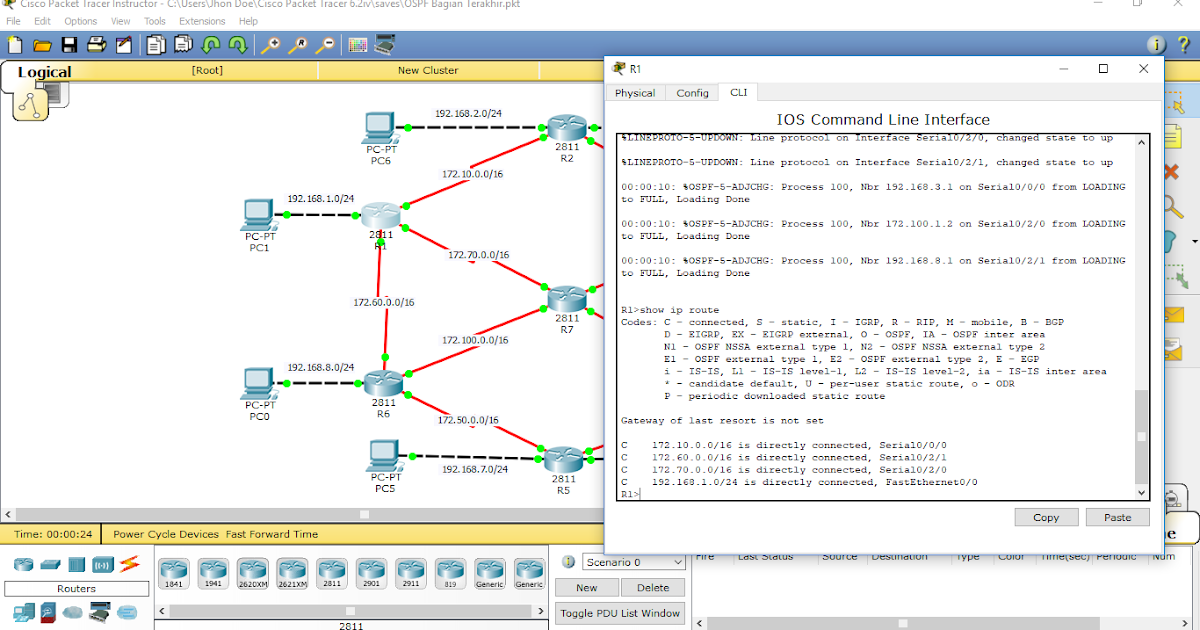Select the Delete tool red X

point(1170,172)
